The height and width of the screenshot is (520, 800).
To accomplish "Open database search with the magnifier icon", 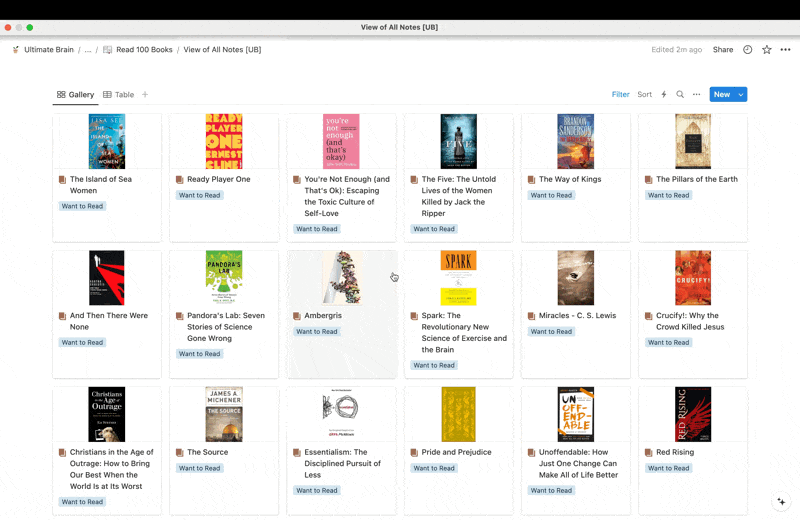I will pyautogui.click(x=680, y=94).
